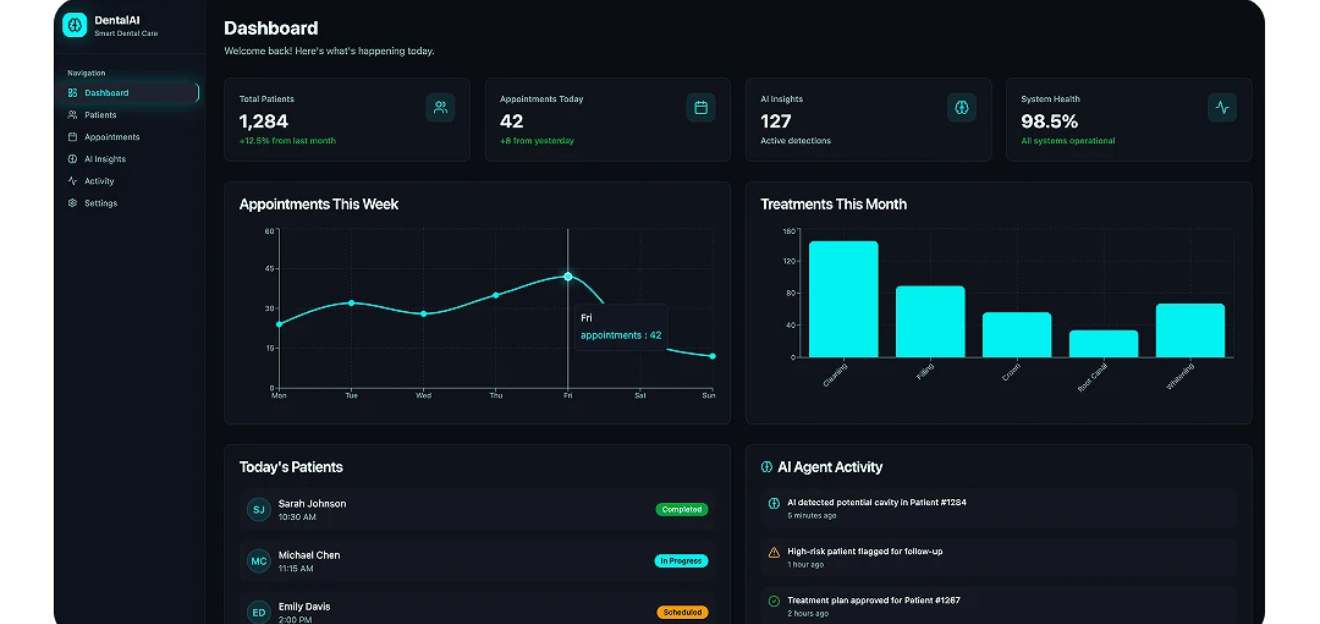Viewport: 1320px width, 624px height.
Task: Click the DentalAI brain logo icon
Action: pos(75,25)
